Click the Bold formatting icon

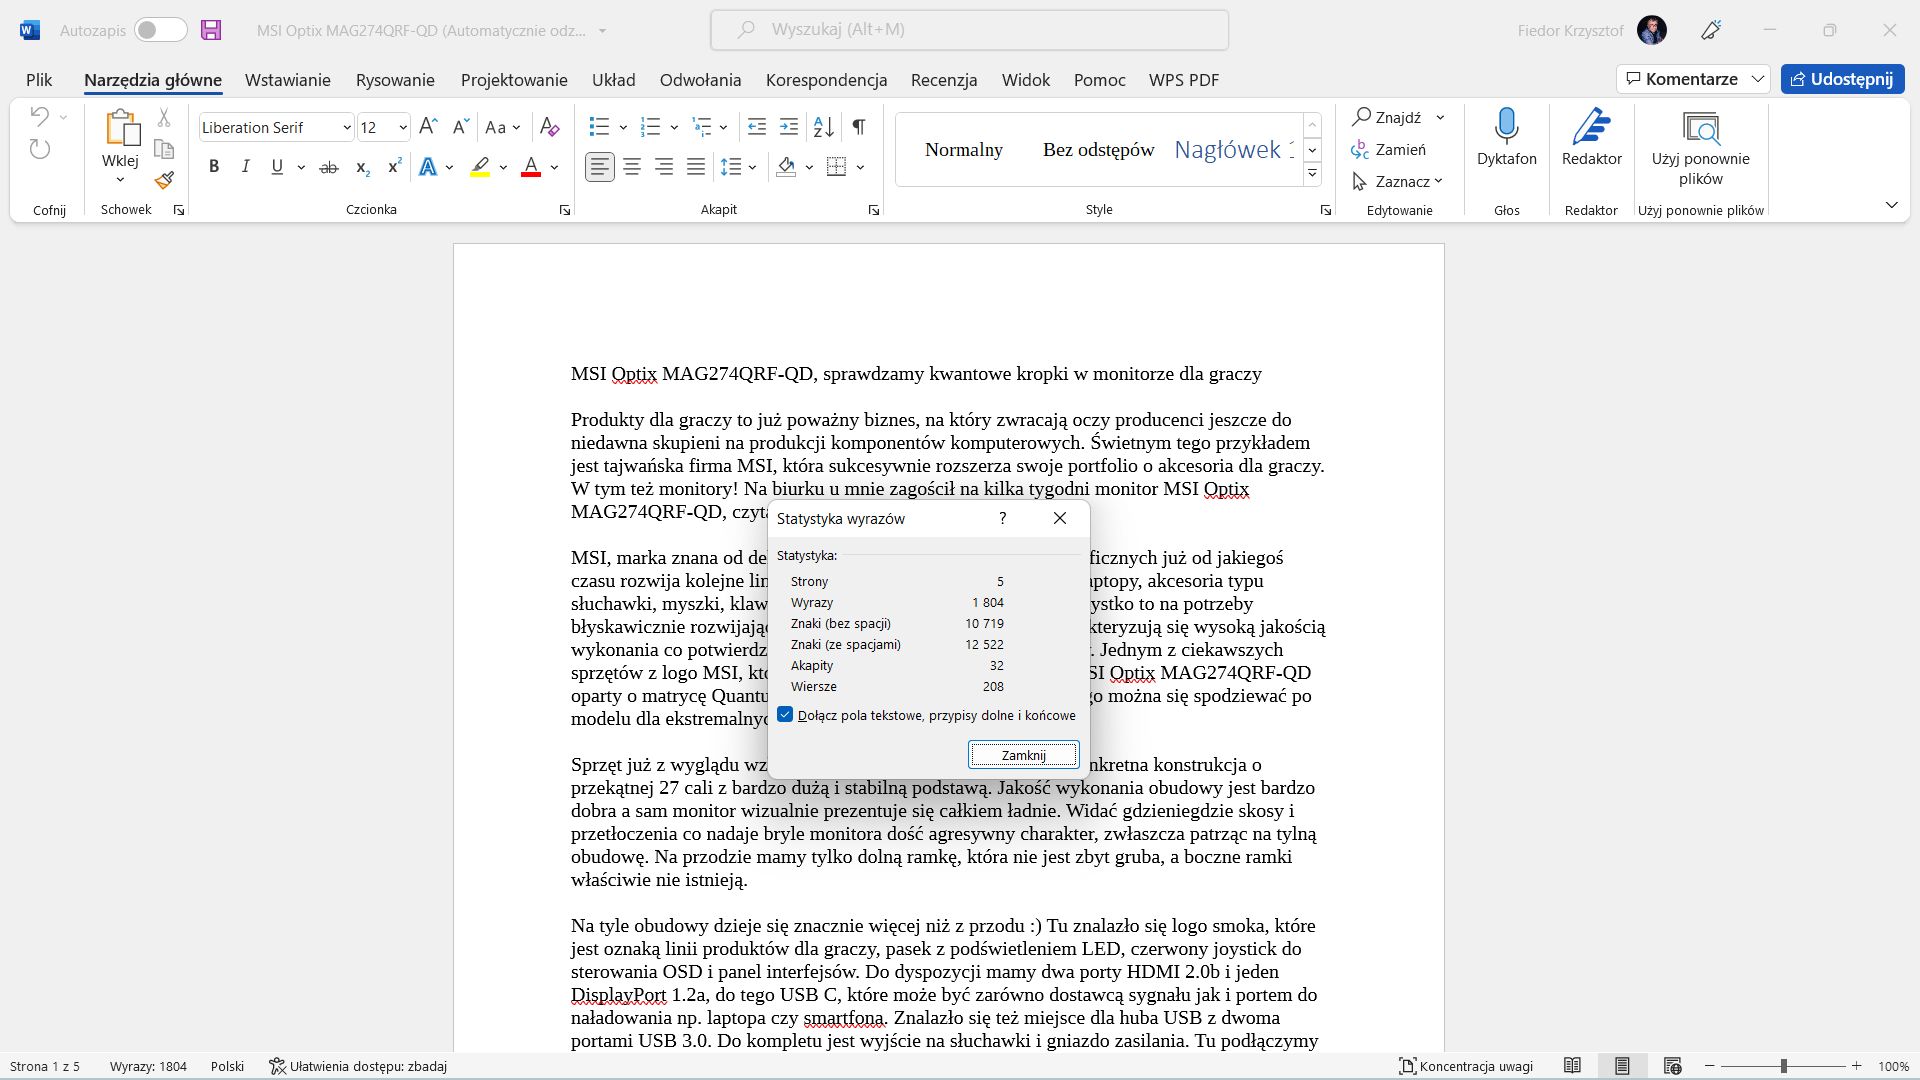click(214, 166)
